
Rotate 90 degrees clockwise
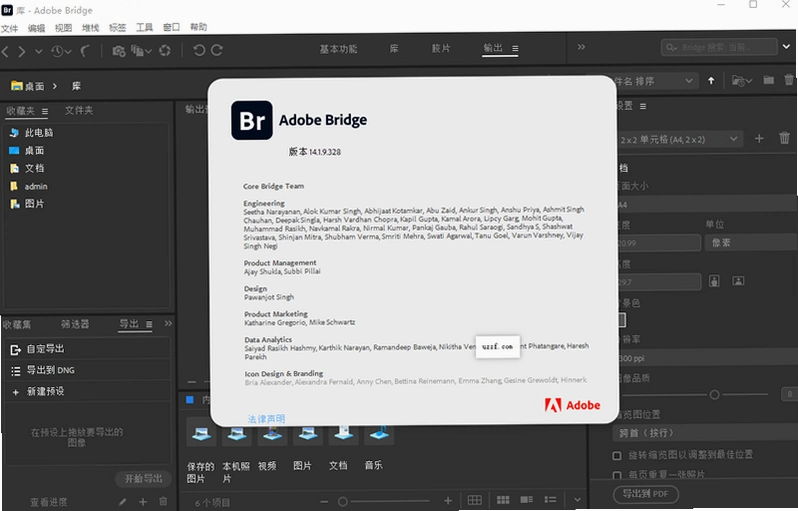click(217, 50)
